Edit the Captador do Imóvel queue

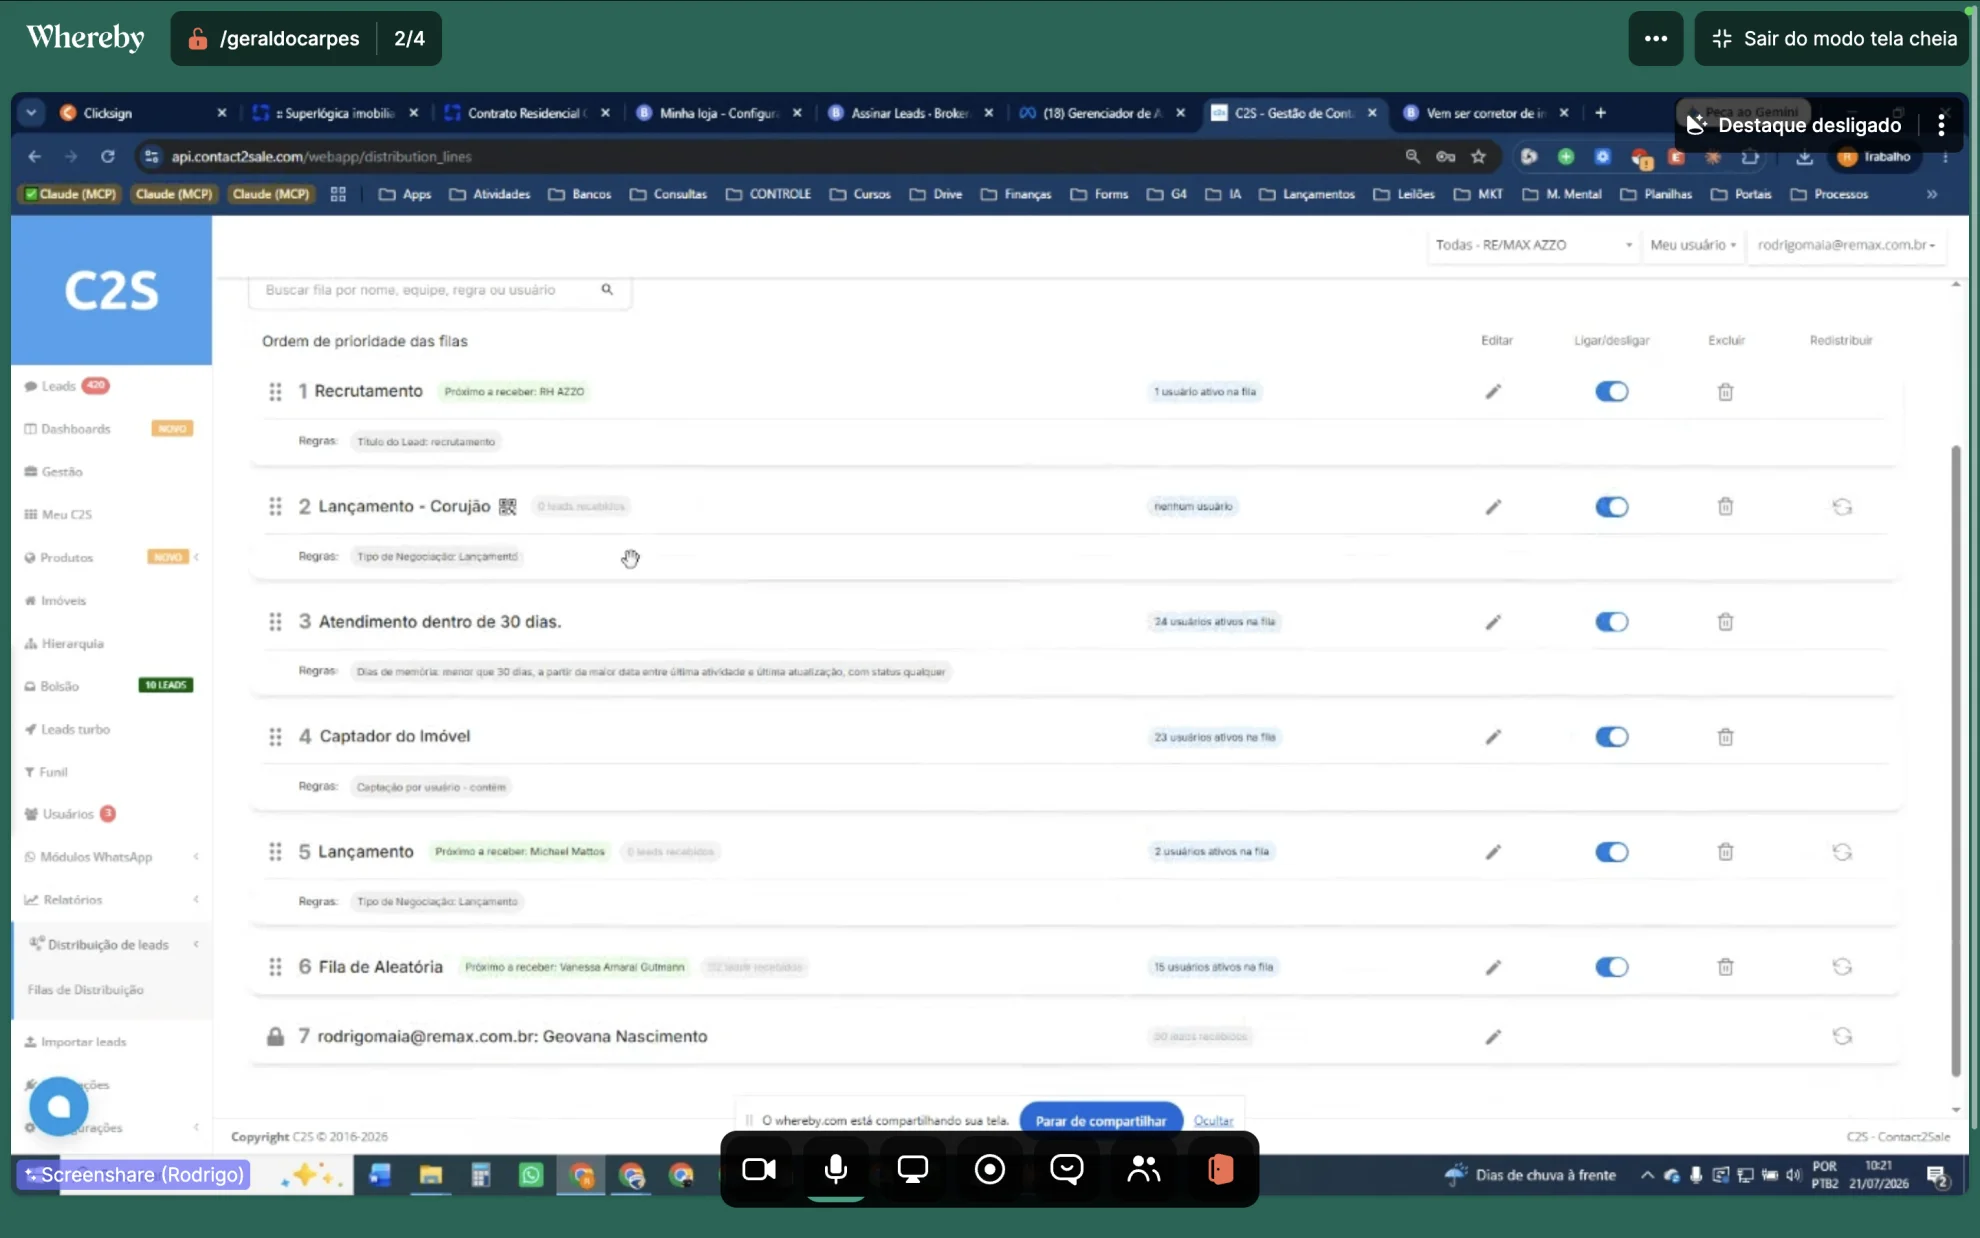(x=1493, y=737)
